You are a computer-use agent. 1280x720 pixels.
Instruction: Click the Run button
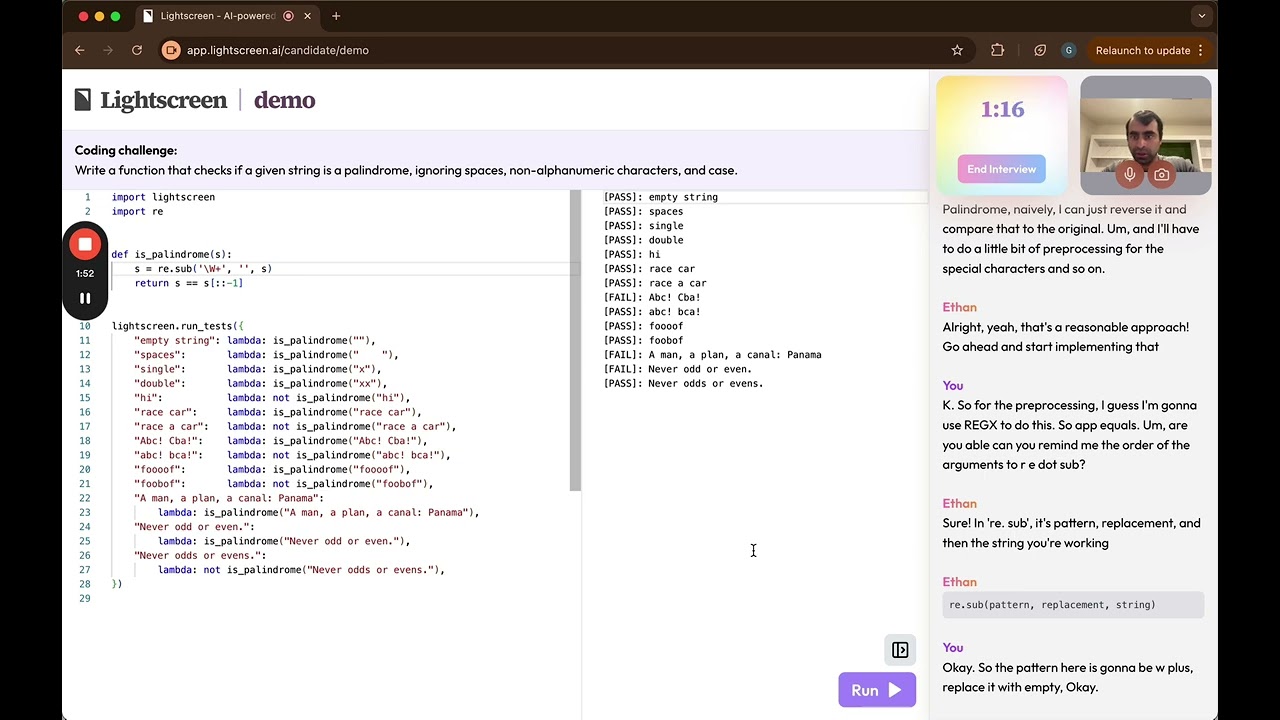coord(877,690)
